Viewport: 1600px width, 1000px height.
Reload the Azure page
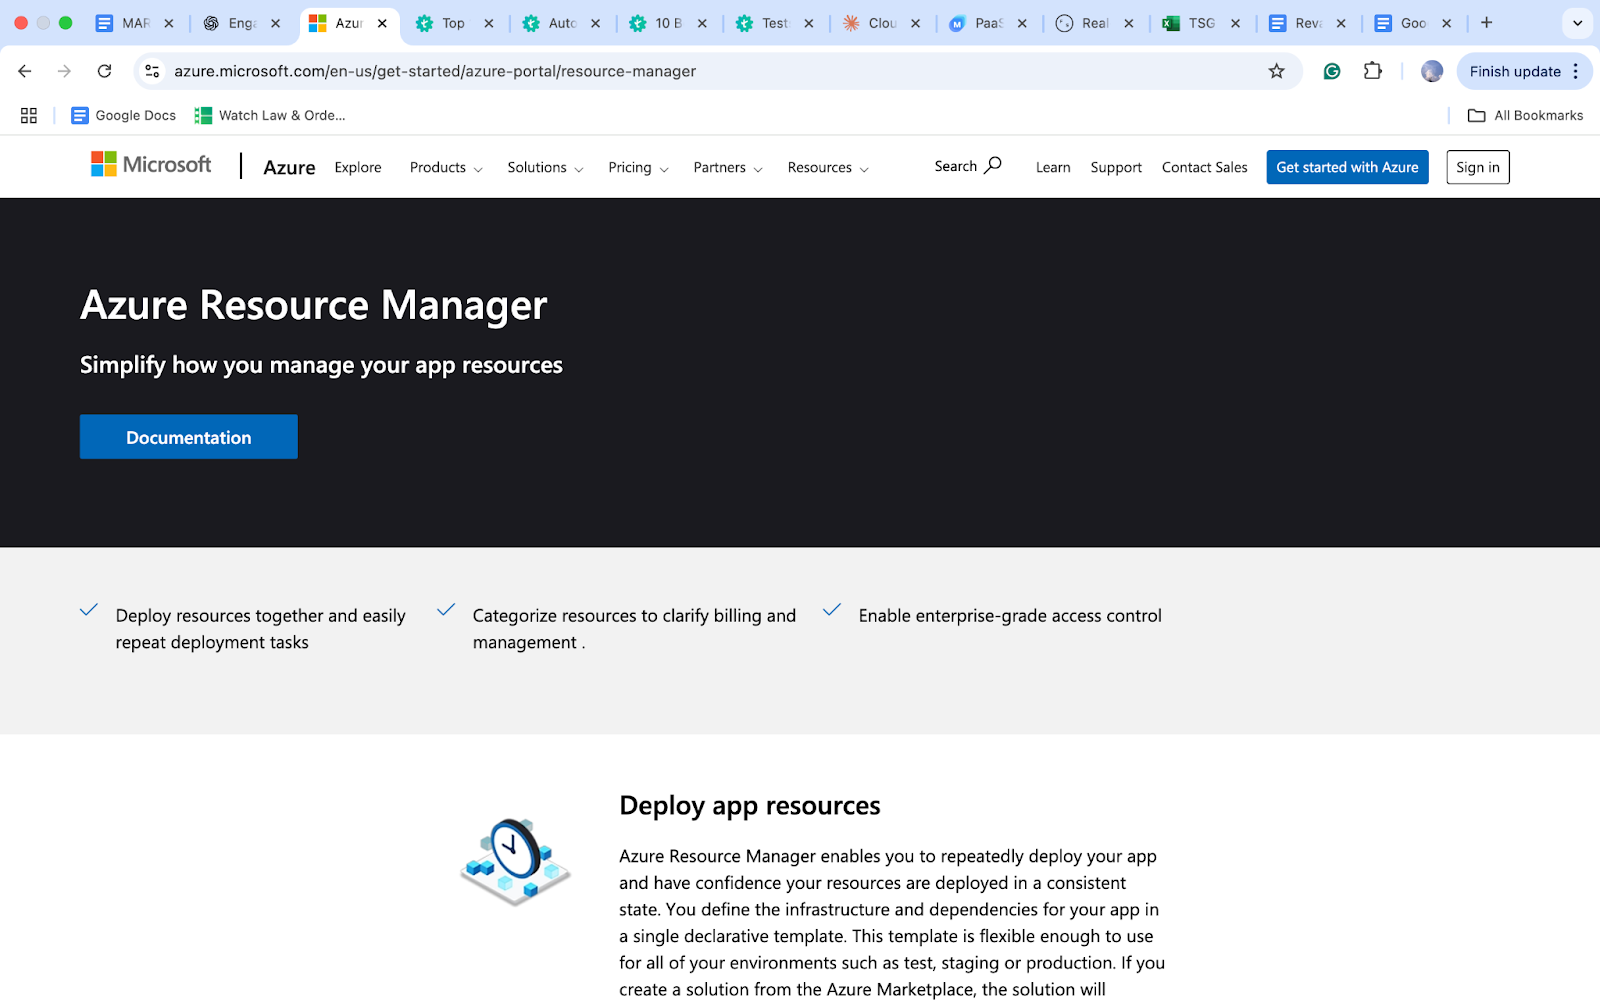click(x=104, y=71)
